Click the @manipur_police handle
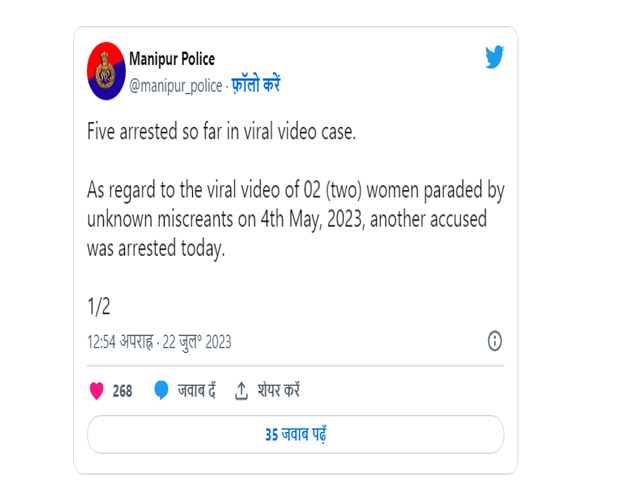Screen dimensions: 640x480 coord(176,86)
